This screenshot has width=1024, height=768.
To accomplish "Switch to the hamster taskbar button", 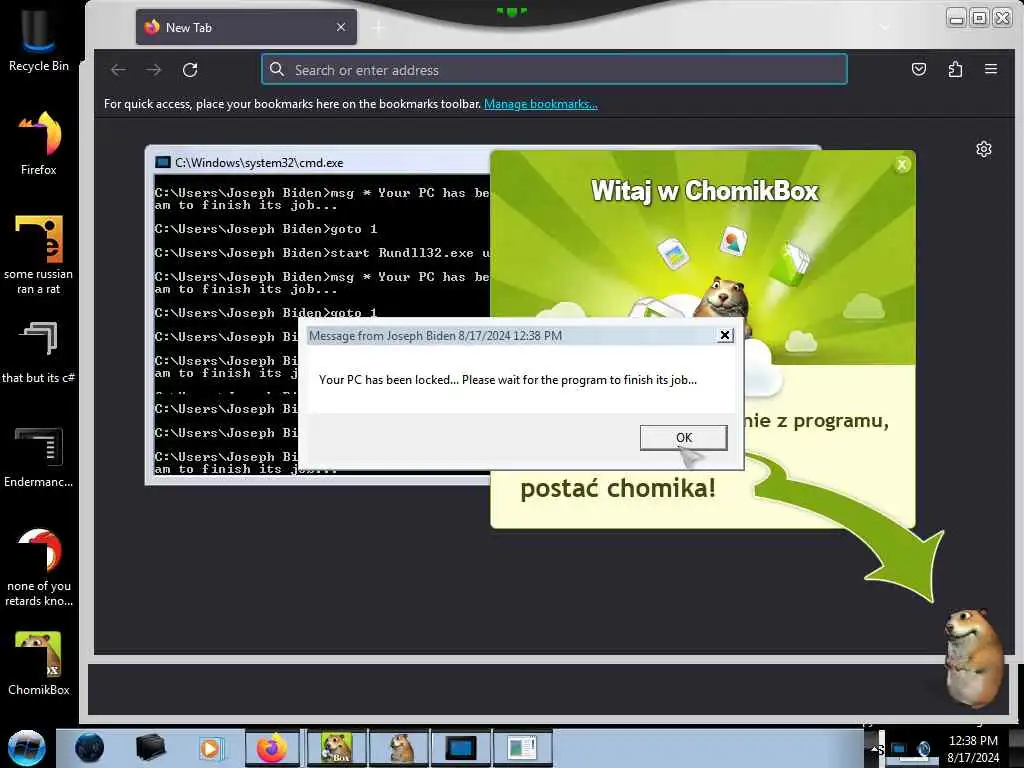I will (x=400, y=748).
